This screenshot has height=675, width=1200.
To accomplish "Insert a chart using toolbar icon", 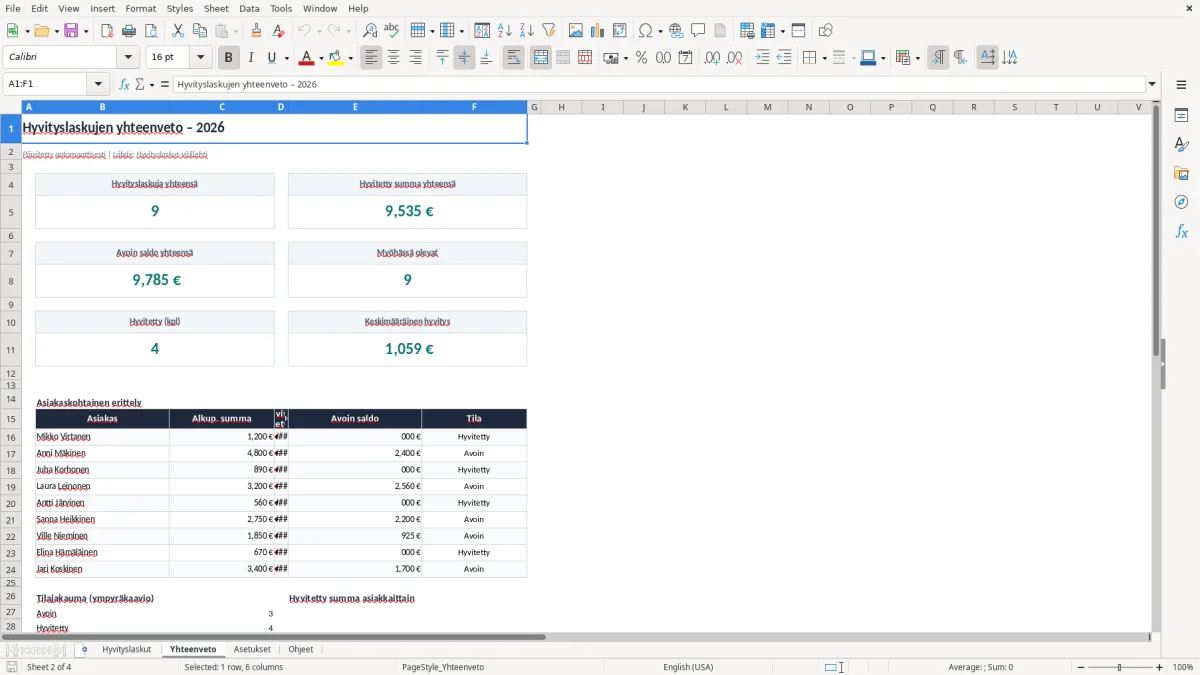I will (598, 31).
